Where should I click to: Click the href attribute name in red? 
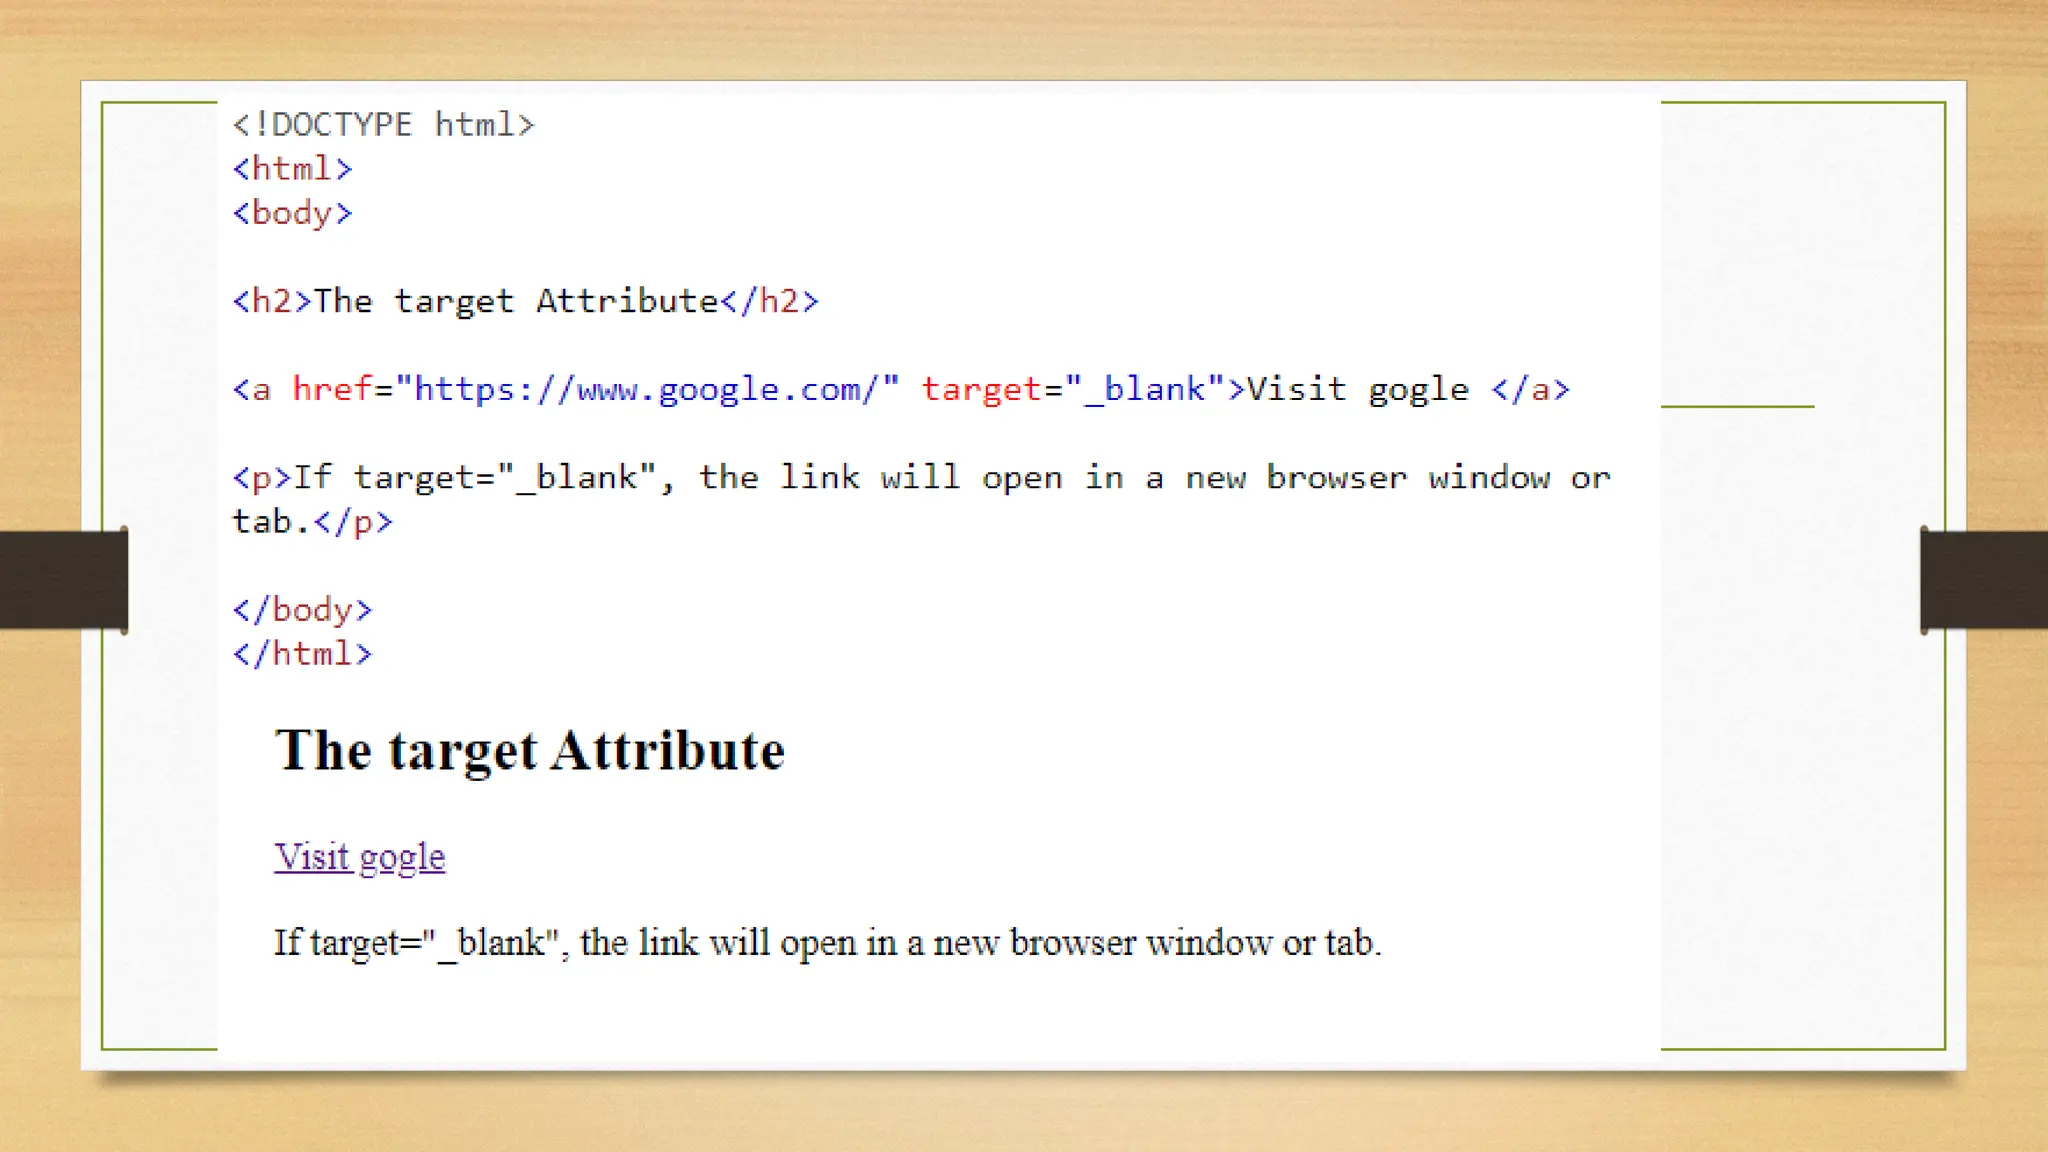(x=331, y=389)
